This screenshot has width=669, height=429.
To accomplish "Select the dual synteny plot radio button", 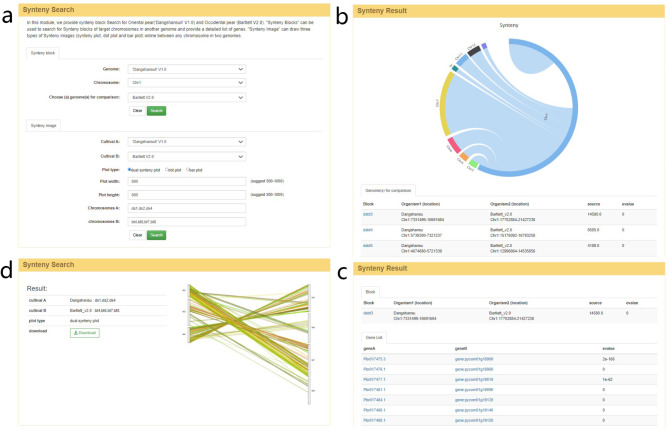I will (130, 170).
